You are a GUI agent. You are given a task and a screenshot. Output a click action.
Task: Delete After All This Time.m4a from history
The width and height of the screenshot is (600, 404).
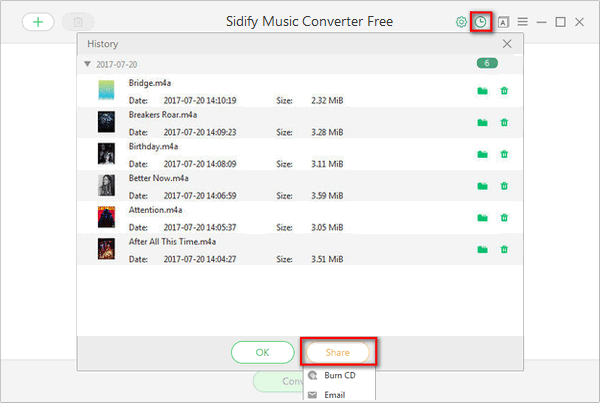click(504, 249)
